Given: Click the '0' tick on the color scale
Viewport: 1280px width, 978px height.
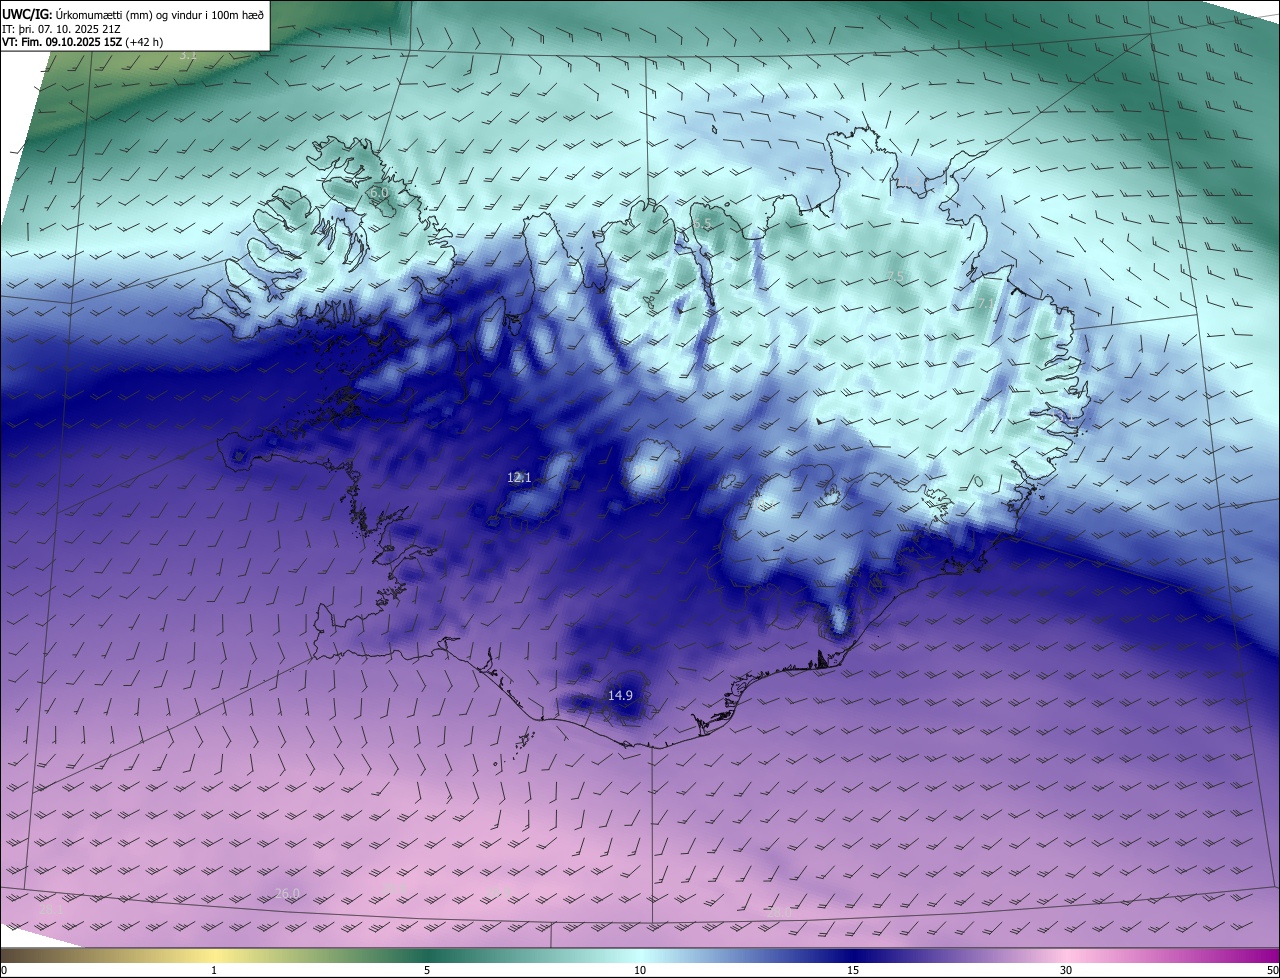Looking at the screenshot, I should (4, 970).
